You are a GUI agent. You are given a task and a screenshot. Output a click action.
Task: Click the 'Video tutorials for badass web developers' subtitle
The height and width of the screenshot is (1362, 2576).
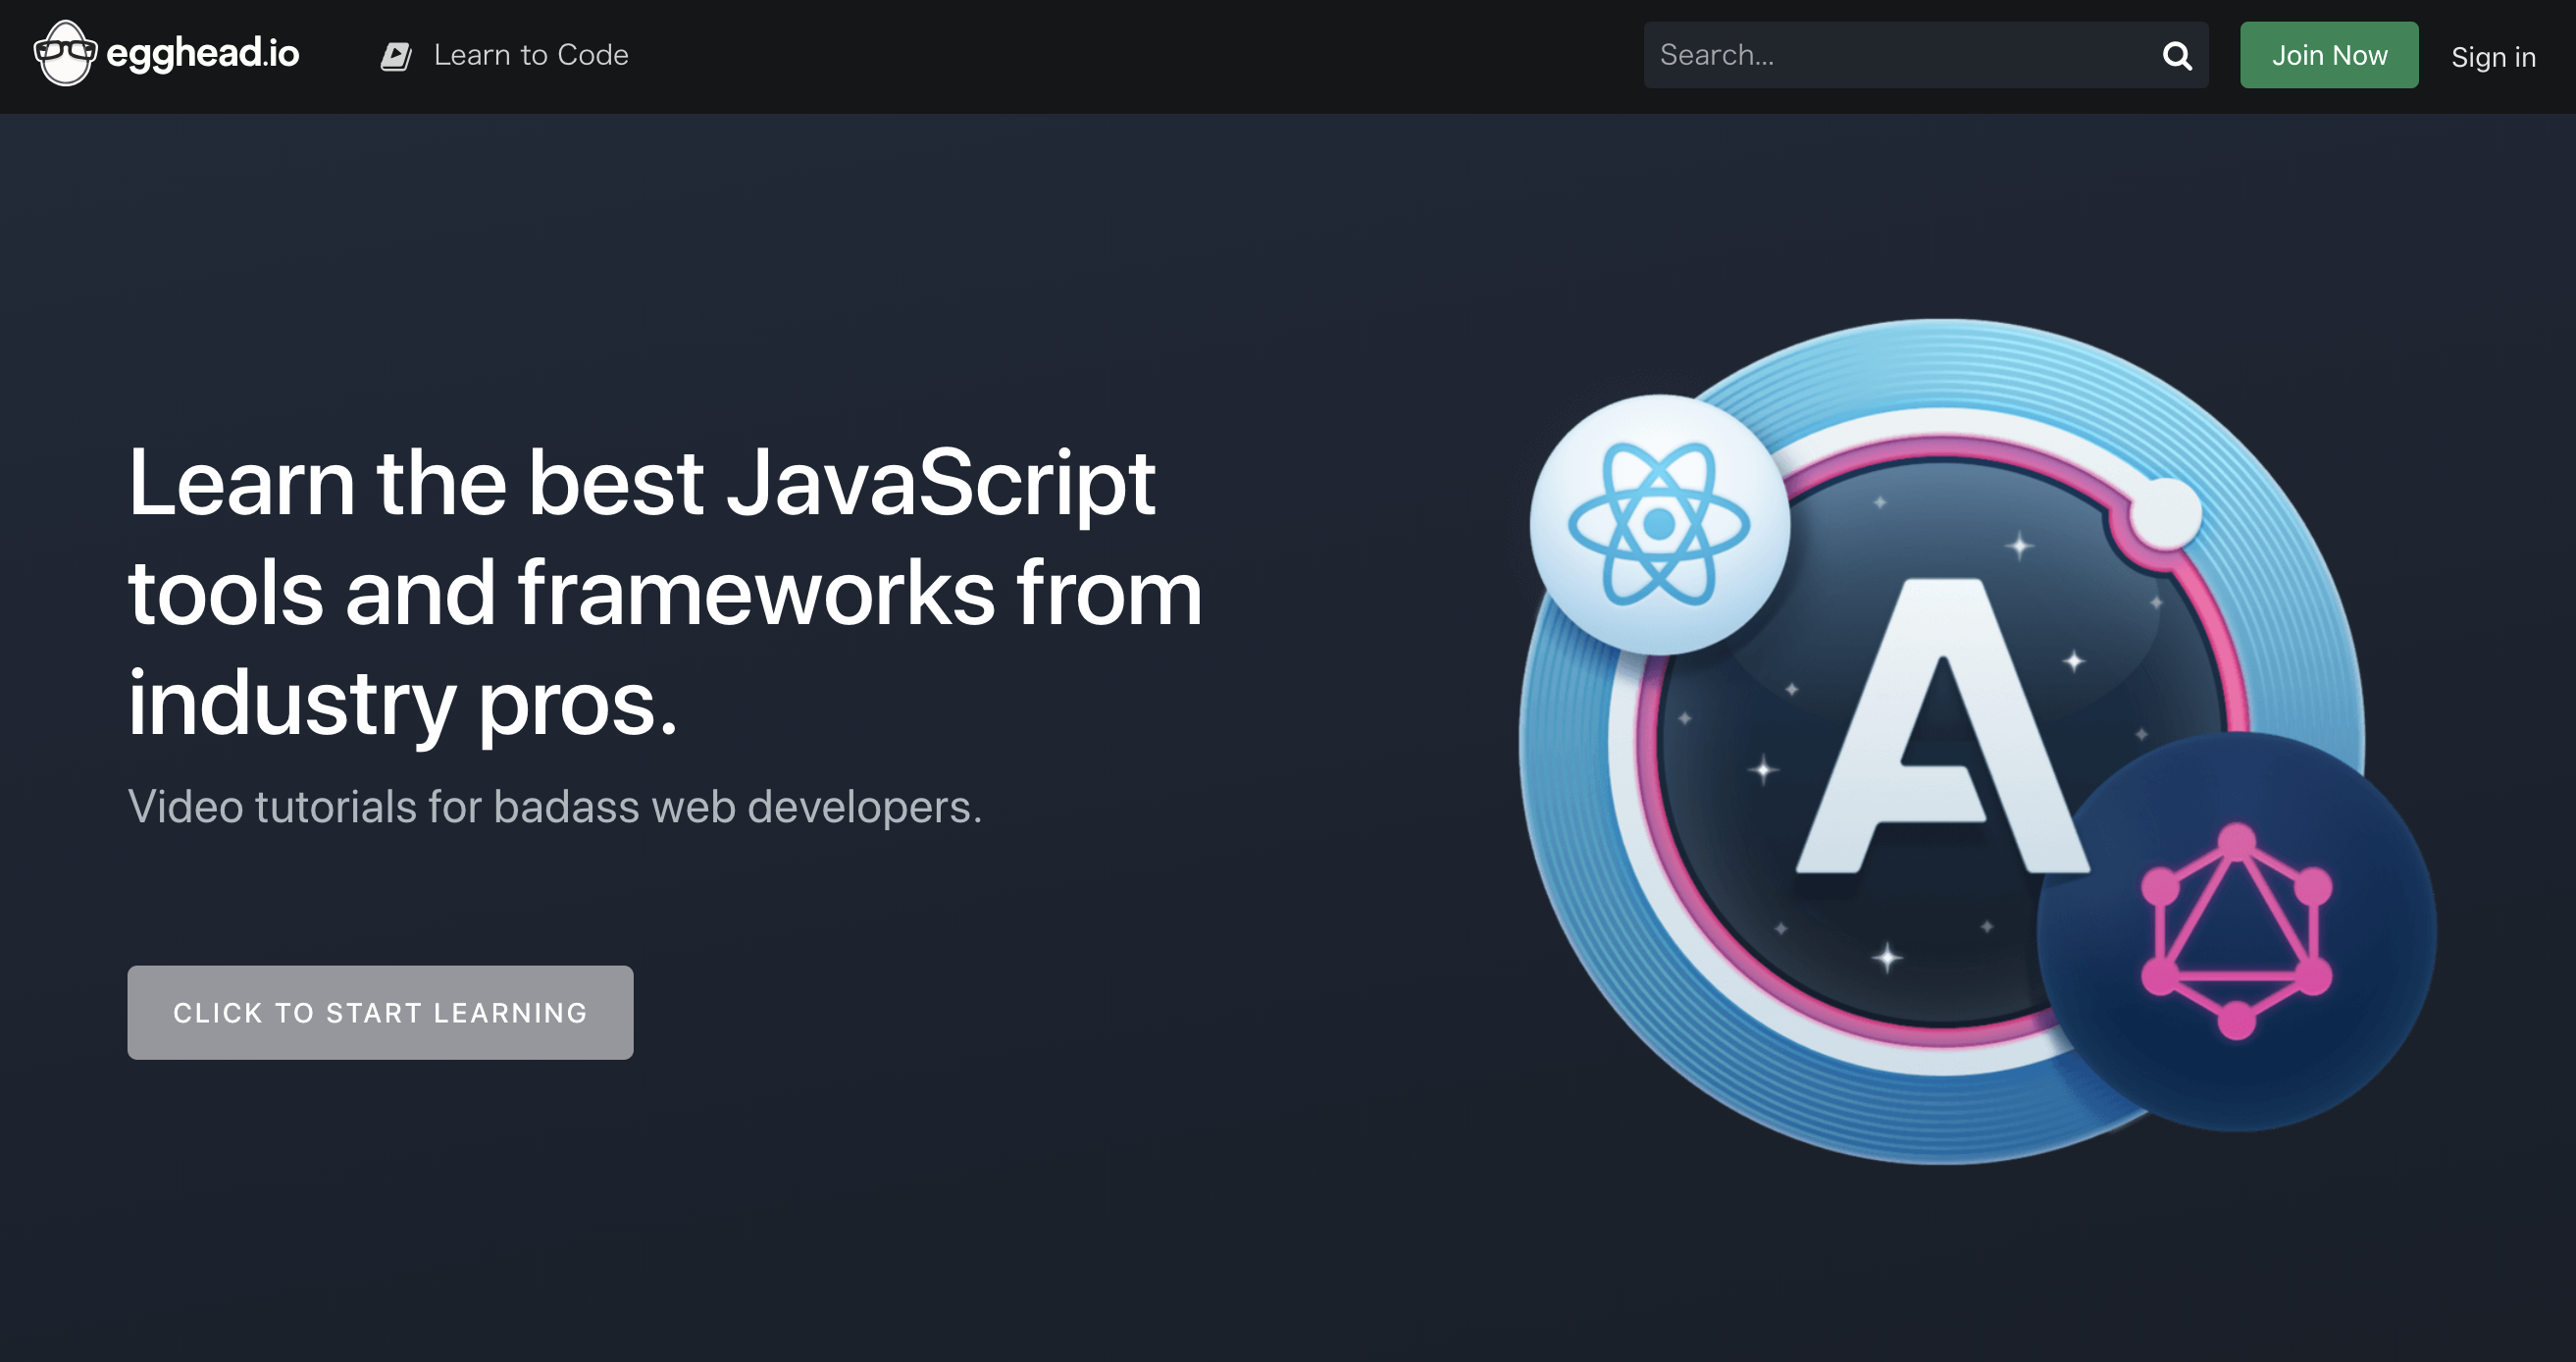(x=555, y=807)
